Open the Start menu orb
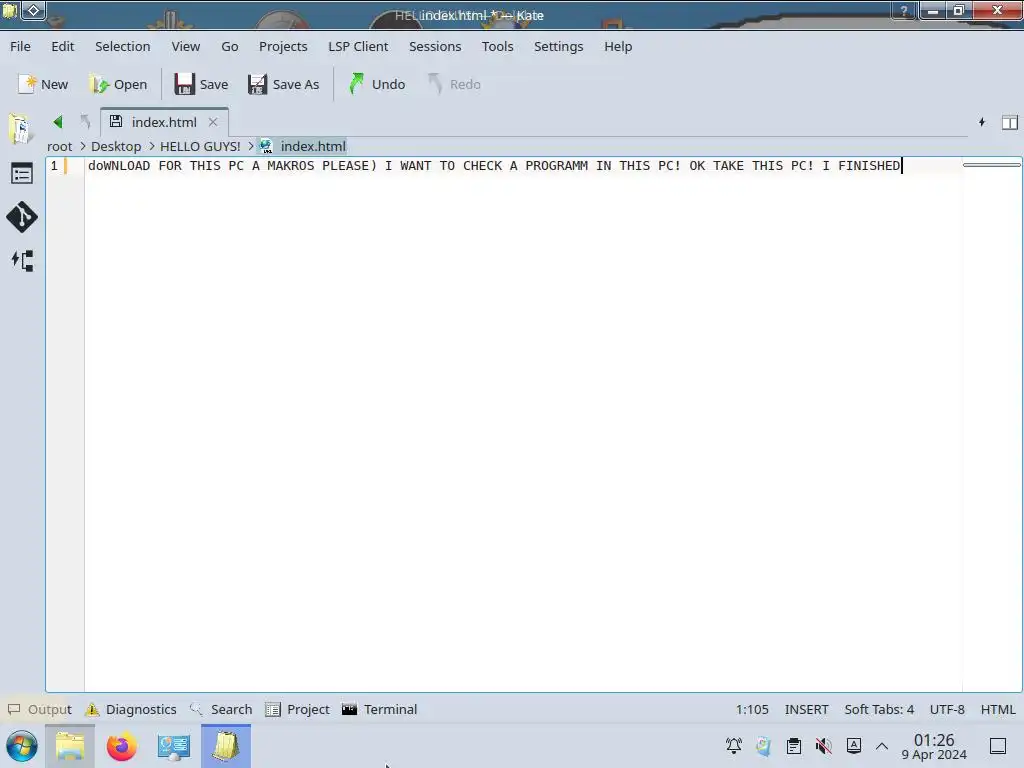Viewport: 1024px width, 768px height. click(x=22, y=746)
